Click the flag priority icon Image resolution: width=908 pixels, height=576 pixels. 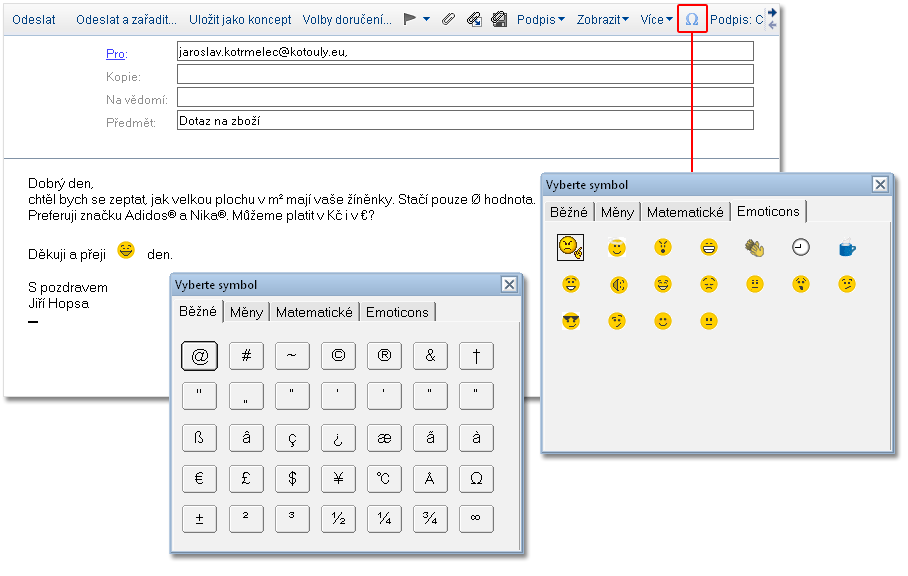[x=410, y=19]
